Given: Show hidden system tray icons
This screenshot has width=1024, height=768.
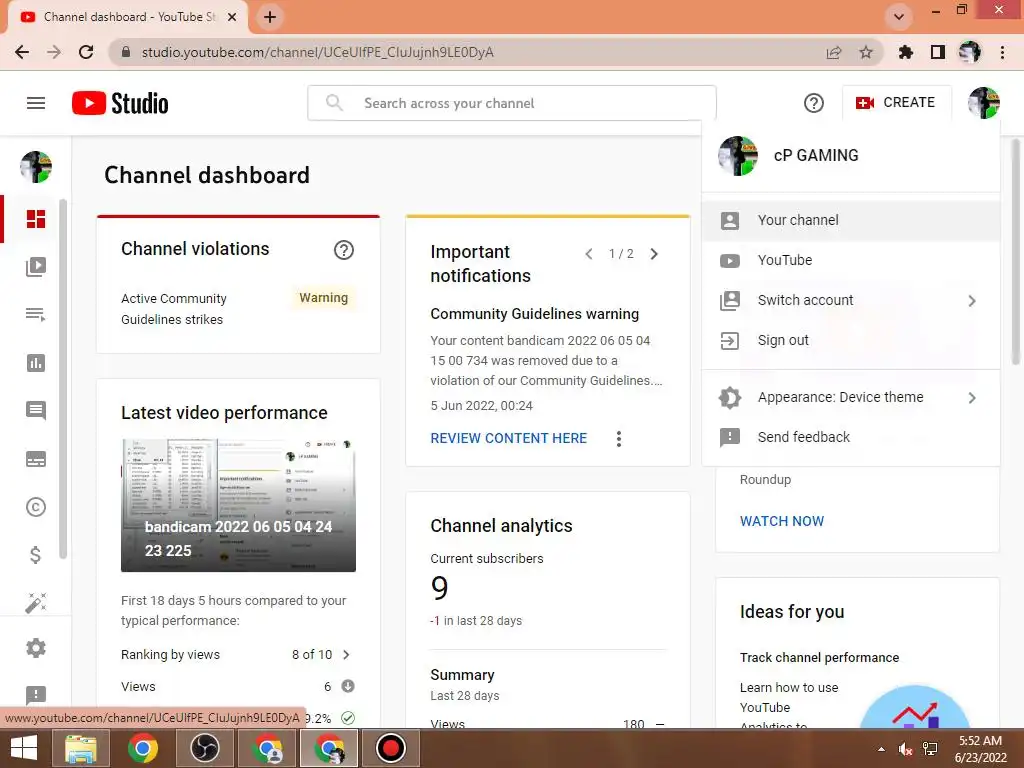Looking at the screenshot, I should tap(881, 749).
